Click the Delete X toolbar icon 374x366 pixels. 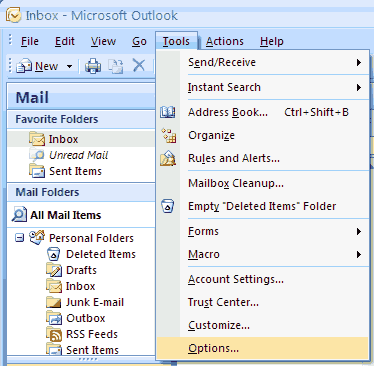coord(139,65)
